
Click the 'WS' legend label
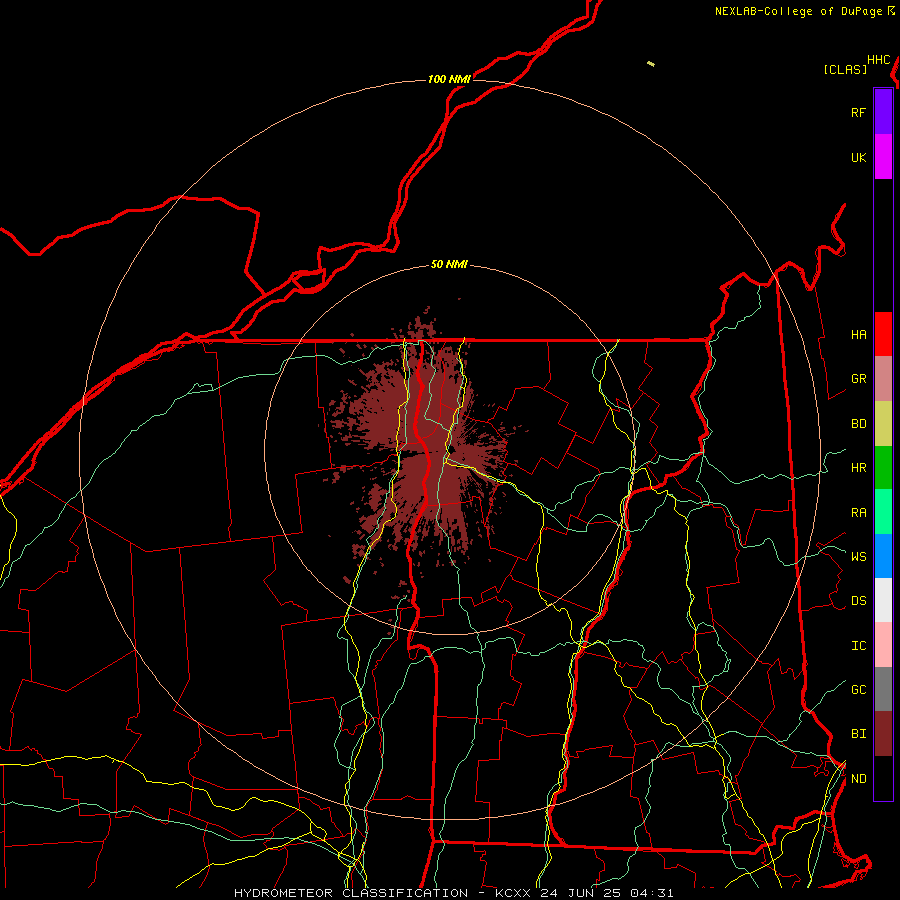858,556
